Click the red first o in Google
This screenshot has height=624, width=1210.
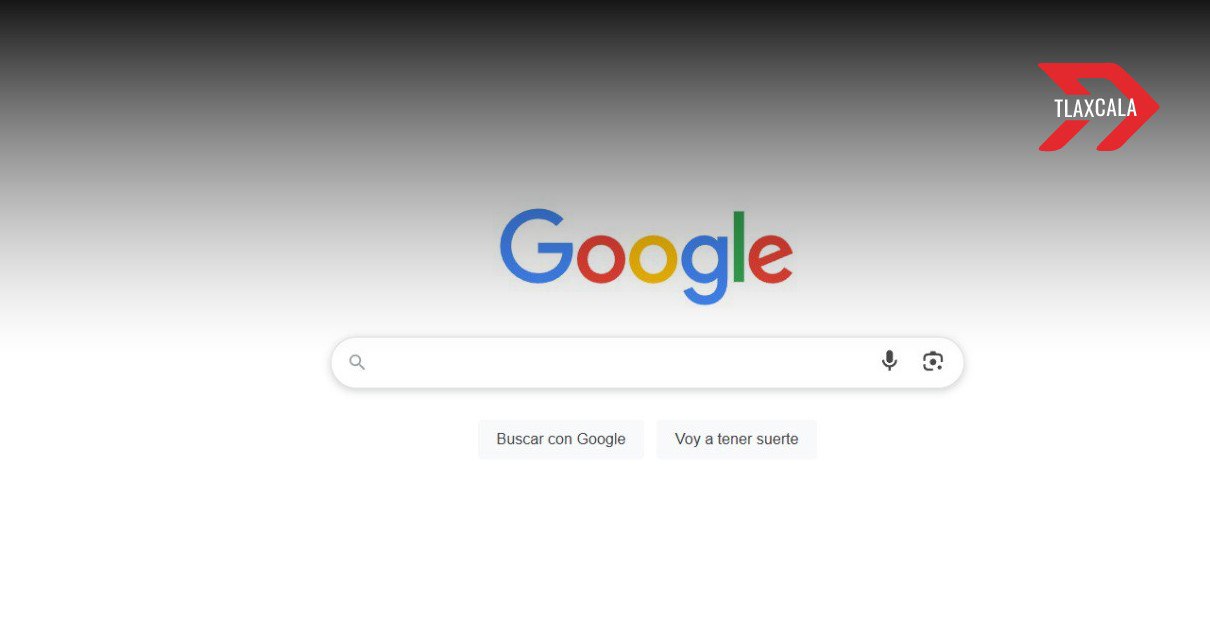click(x=601, y=257)
